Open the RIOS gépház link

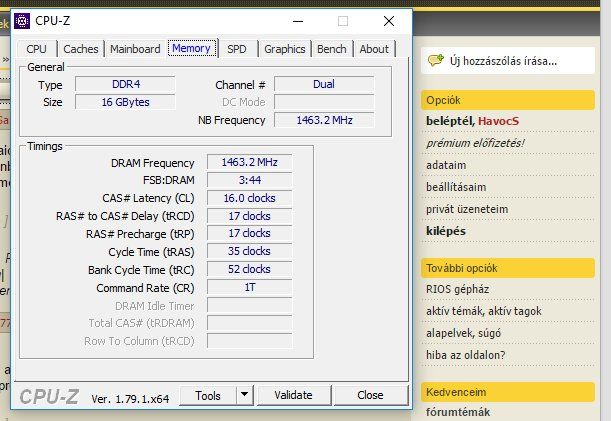(457, 289)
